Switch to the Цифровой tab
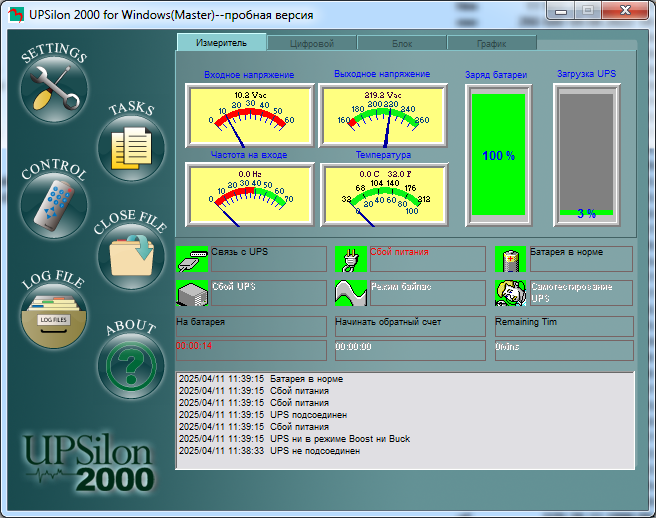The height and width of the screenshot is (518, 656). 312,44
